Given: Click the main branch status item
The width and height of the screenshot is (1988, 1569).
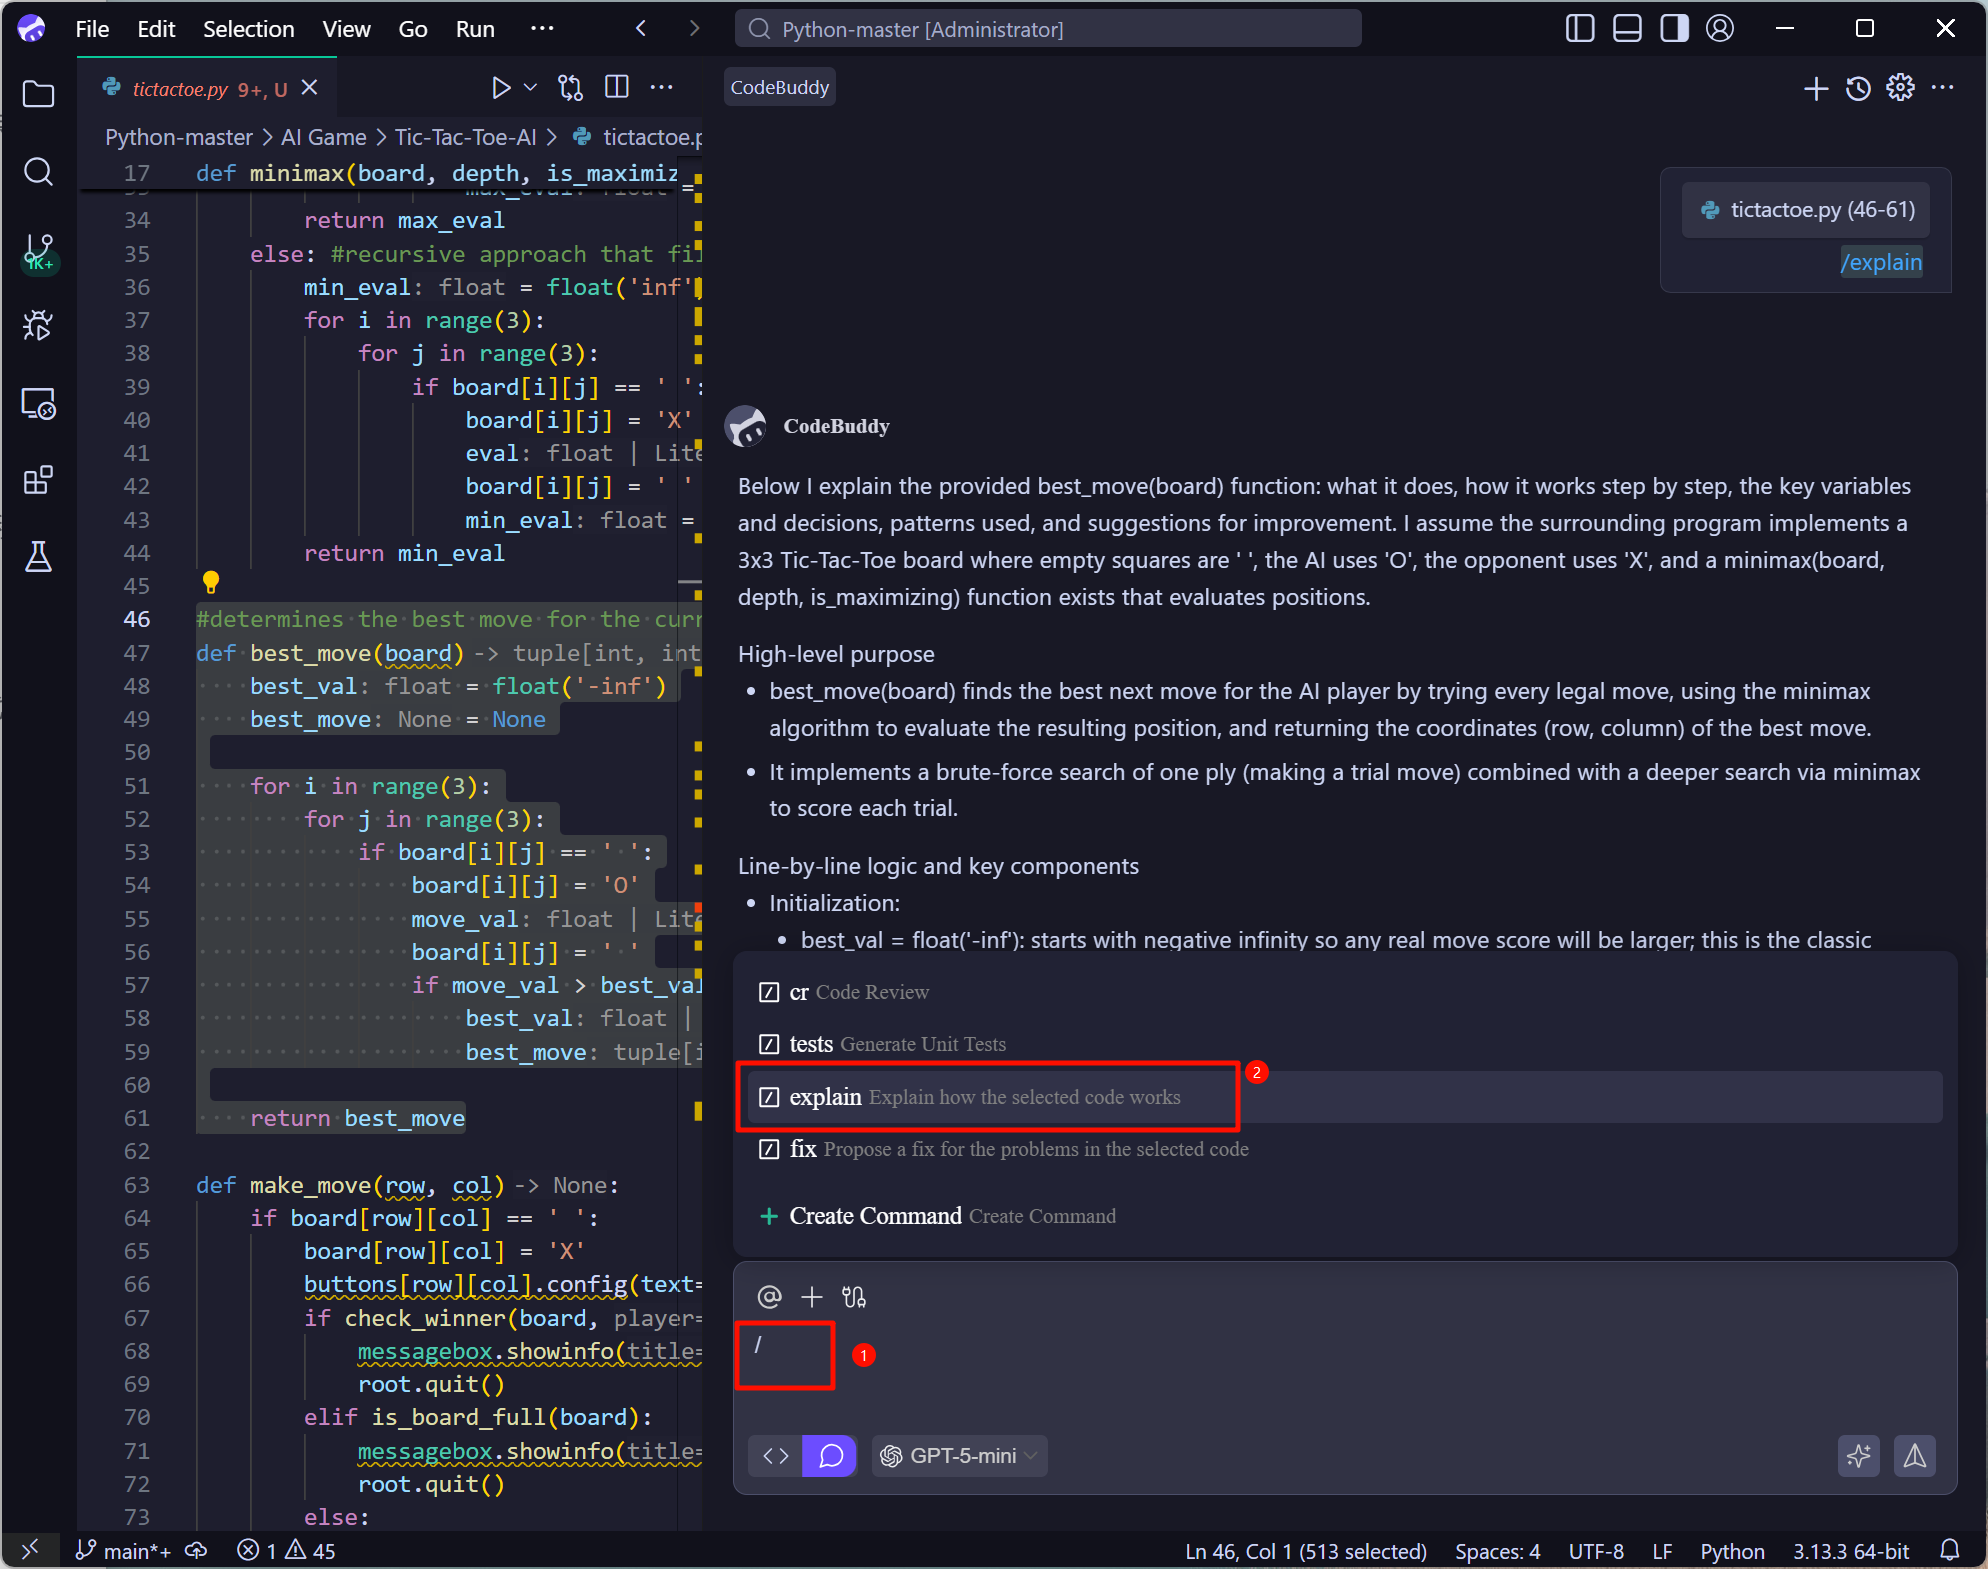Looking at the screenshot, I should click(124, 1551).
